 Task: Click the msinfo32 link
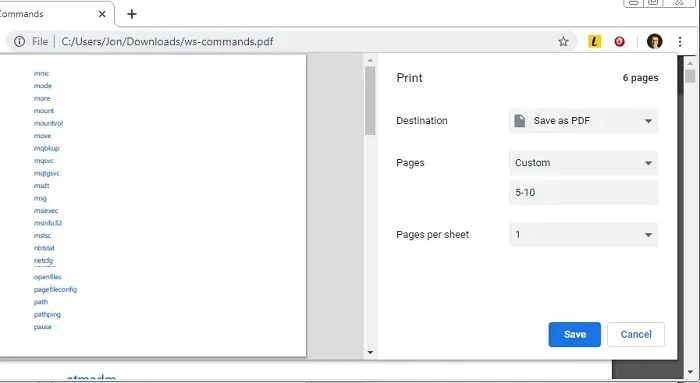48,223
